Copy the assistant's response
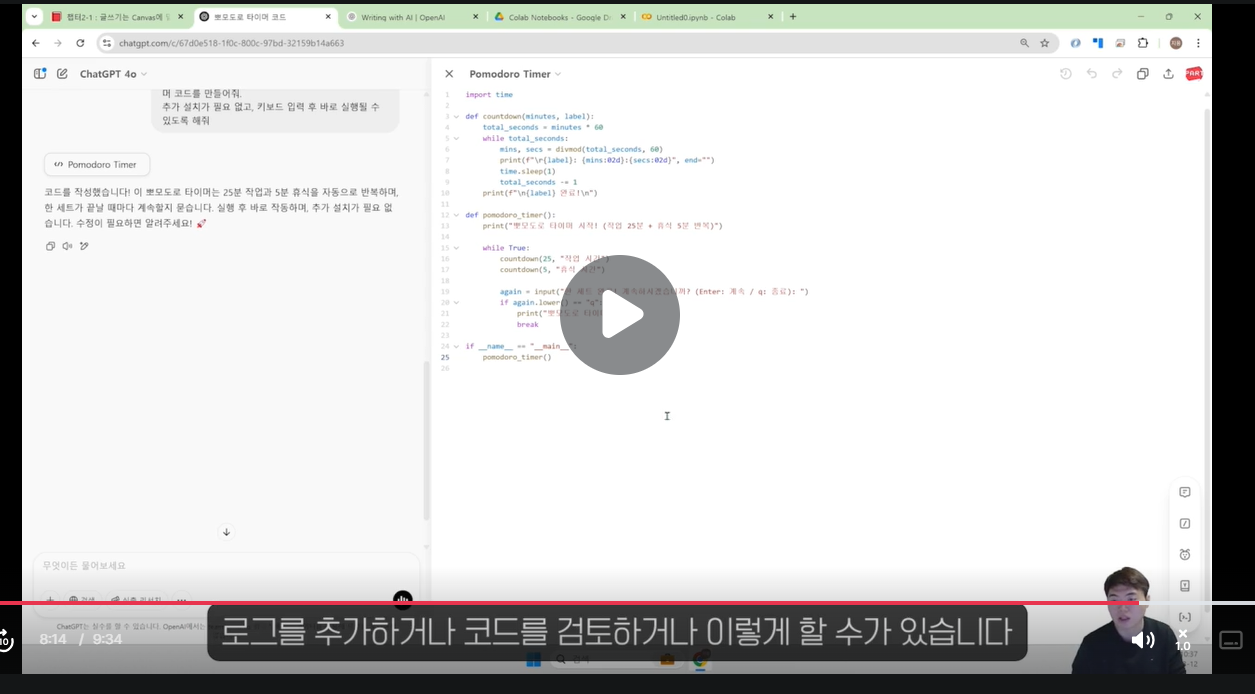 pyautogui.click(x=51, y=246)
